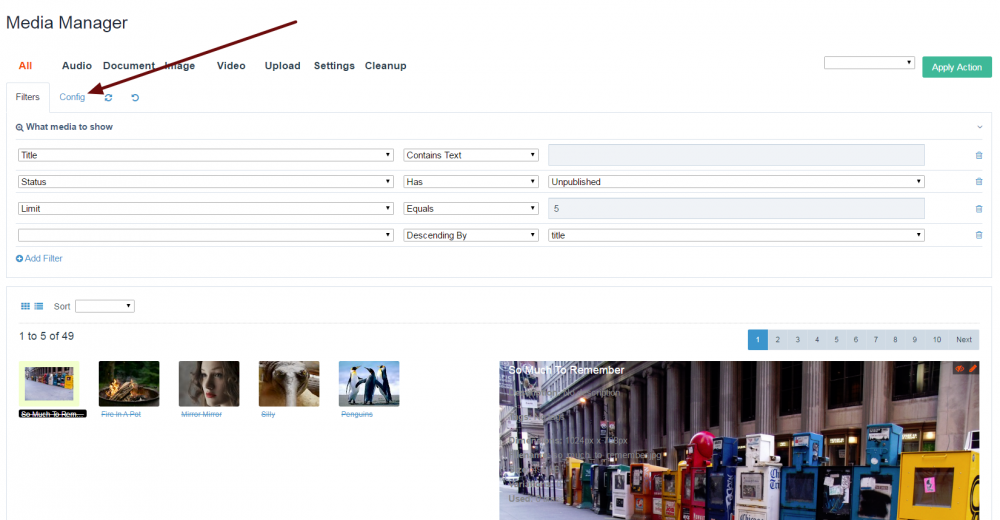1000x520 pixels.
Task: Select the Mirror Mirror thumbnail
Action: pos(209,384)
